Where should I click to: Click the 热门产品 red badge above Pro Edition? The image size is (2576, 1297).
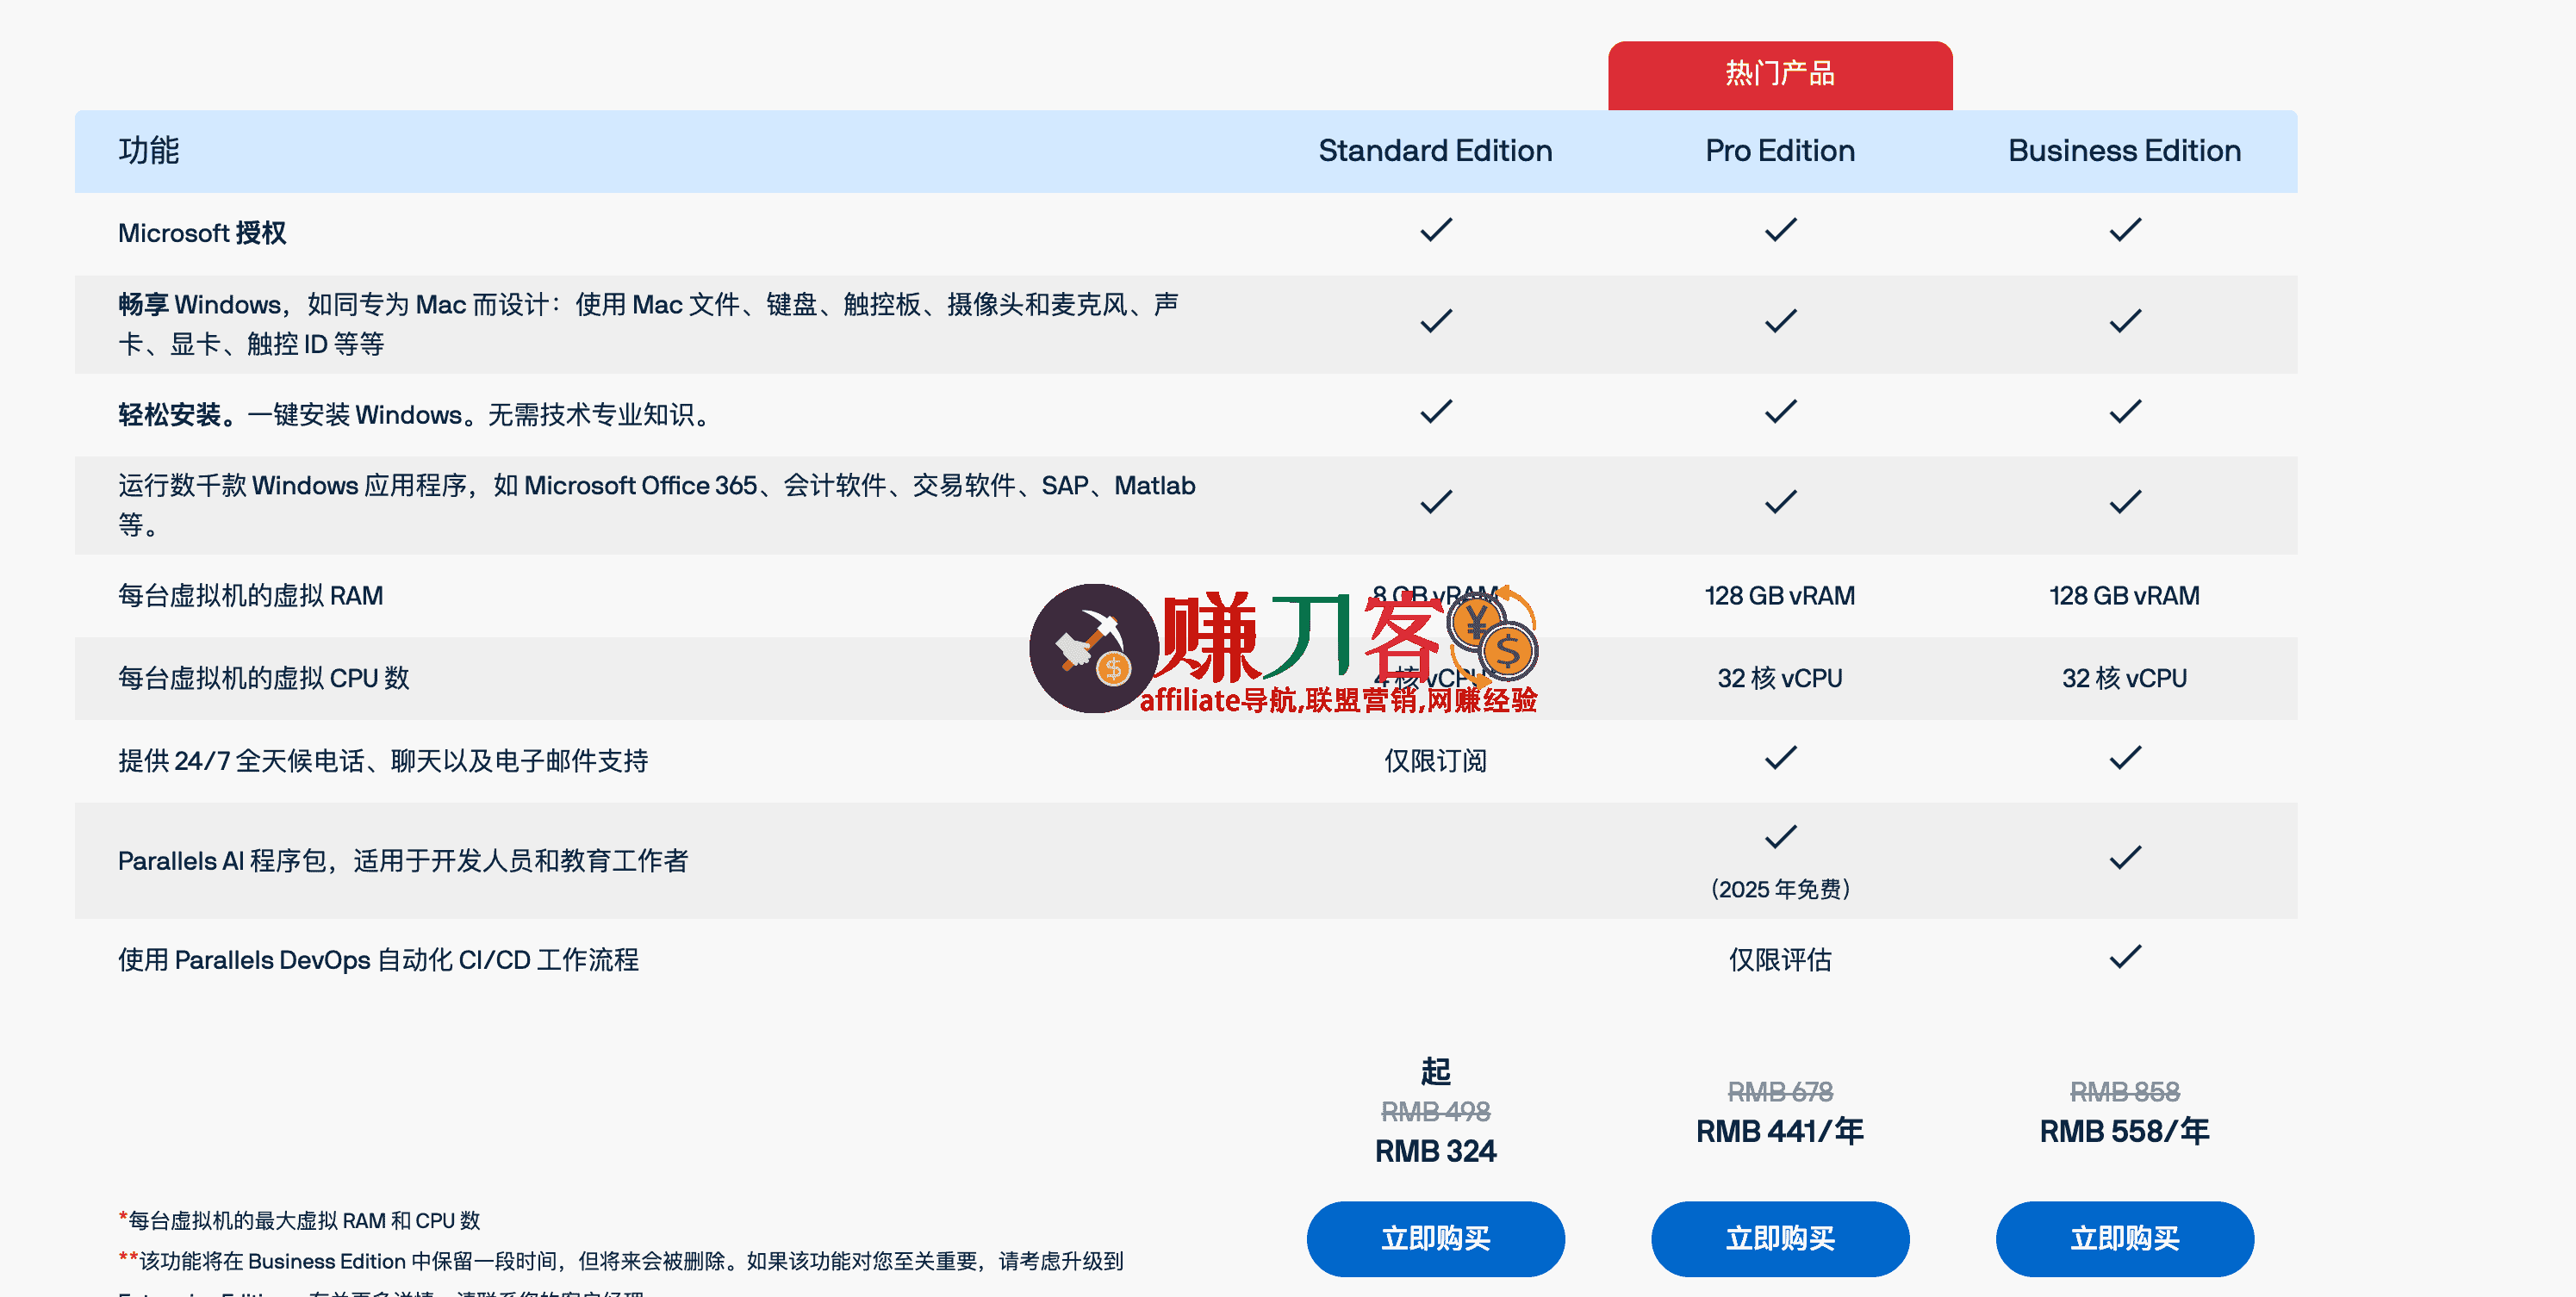pyautogui.click(x=1779, y=72)
